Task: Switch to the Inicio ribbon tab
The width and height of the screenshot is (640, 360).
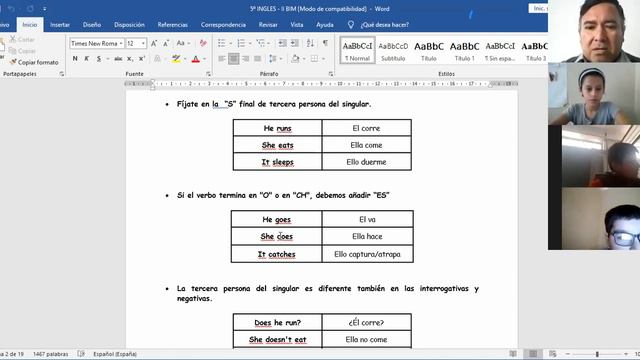Action: 30,24
